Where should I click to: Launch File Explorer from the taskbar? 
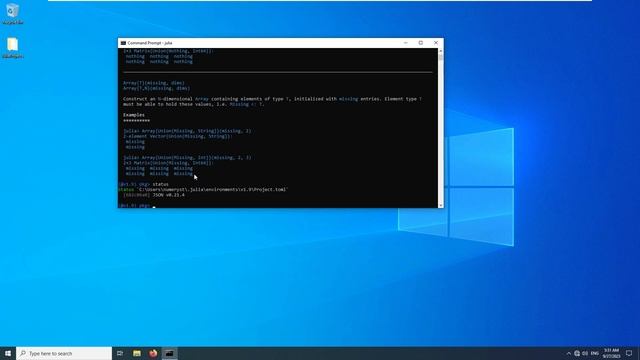click(137, 353)
